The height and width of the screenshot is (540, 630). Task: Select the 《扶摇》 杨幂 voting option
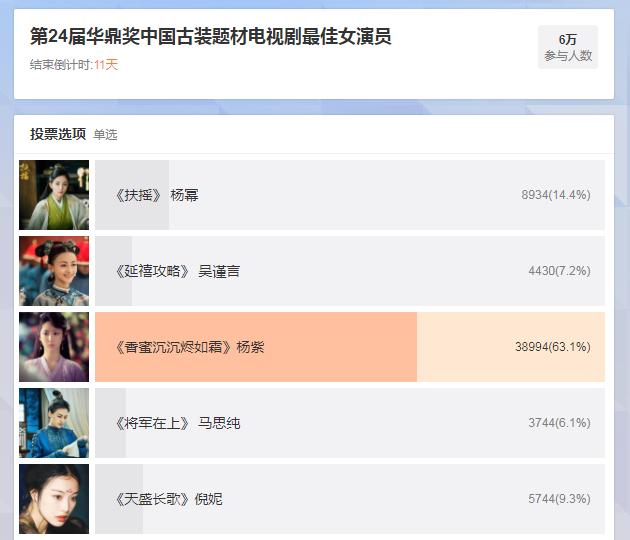(x=157, y=195)
